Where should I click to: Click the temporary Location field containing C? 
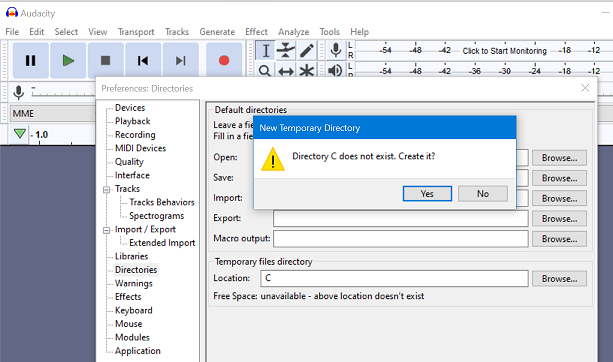pyautogui.click(x=394, y=278)
